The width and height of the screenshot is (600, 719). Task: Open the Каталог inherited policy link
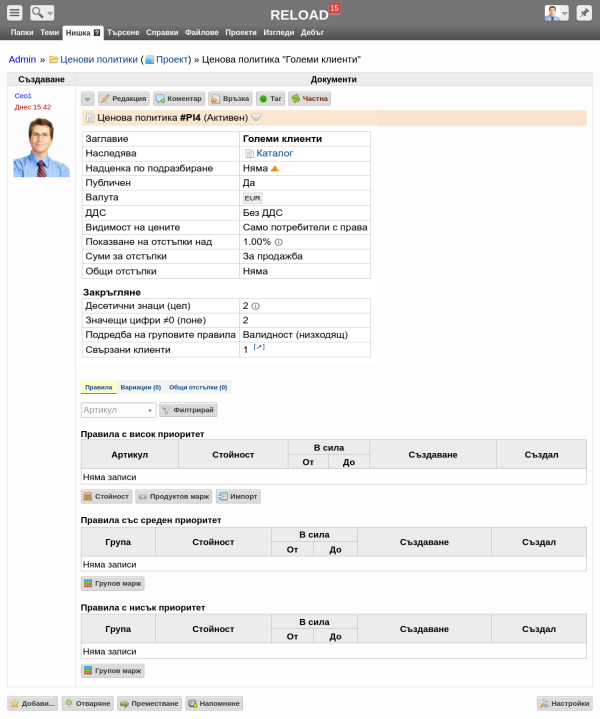(274, 154)
